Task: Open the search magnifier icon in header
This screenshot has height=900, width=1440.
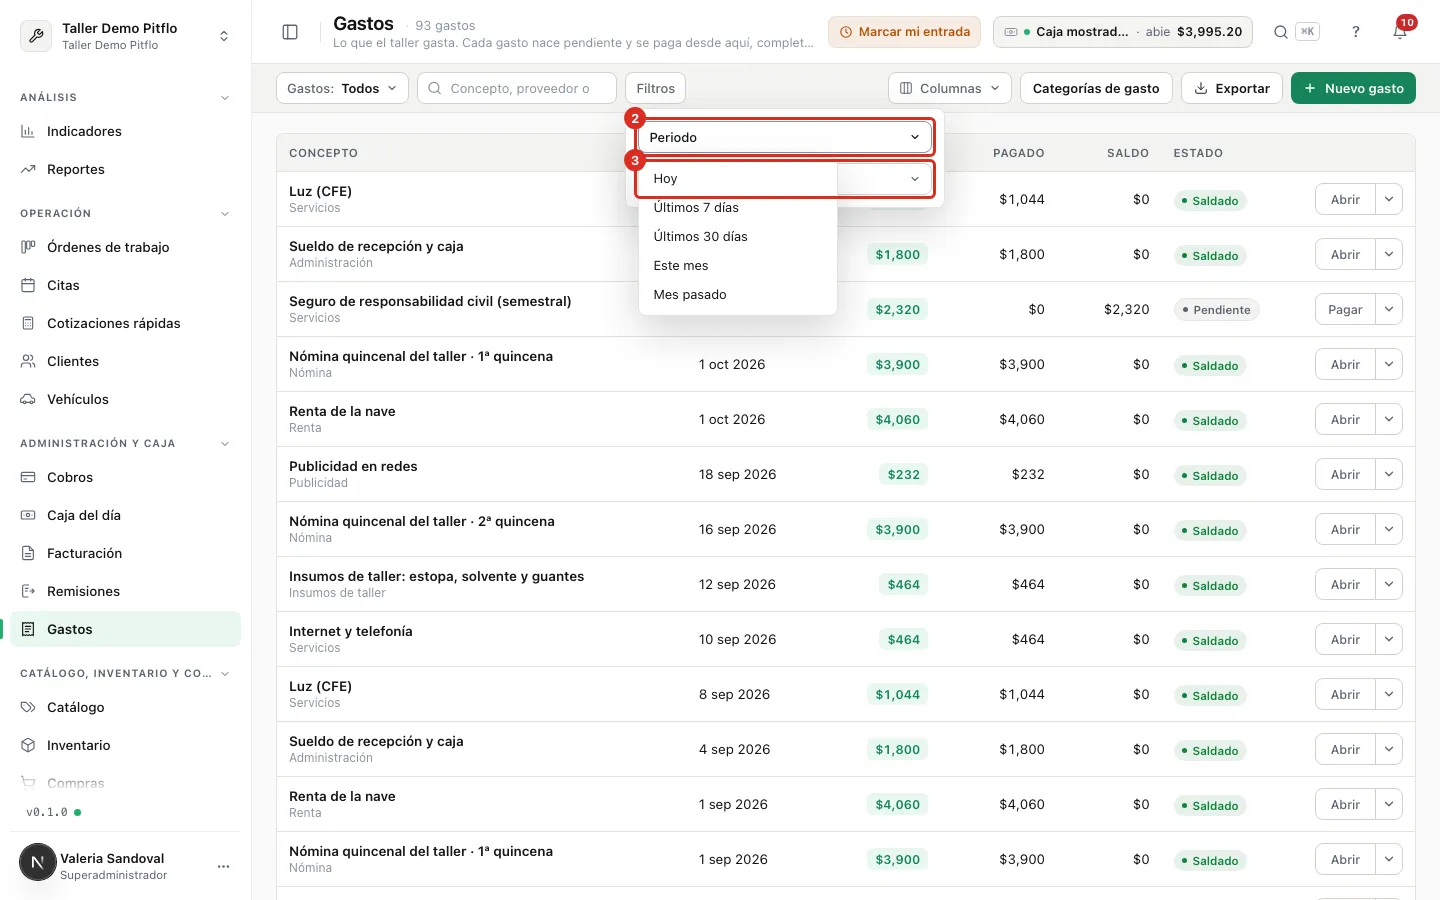Action: [1280, 32]
